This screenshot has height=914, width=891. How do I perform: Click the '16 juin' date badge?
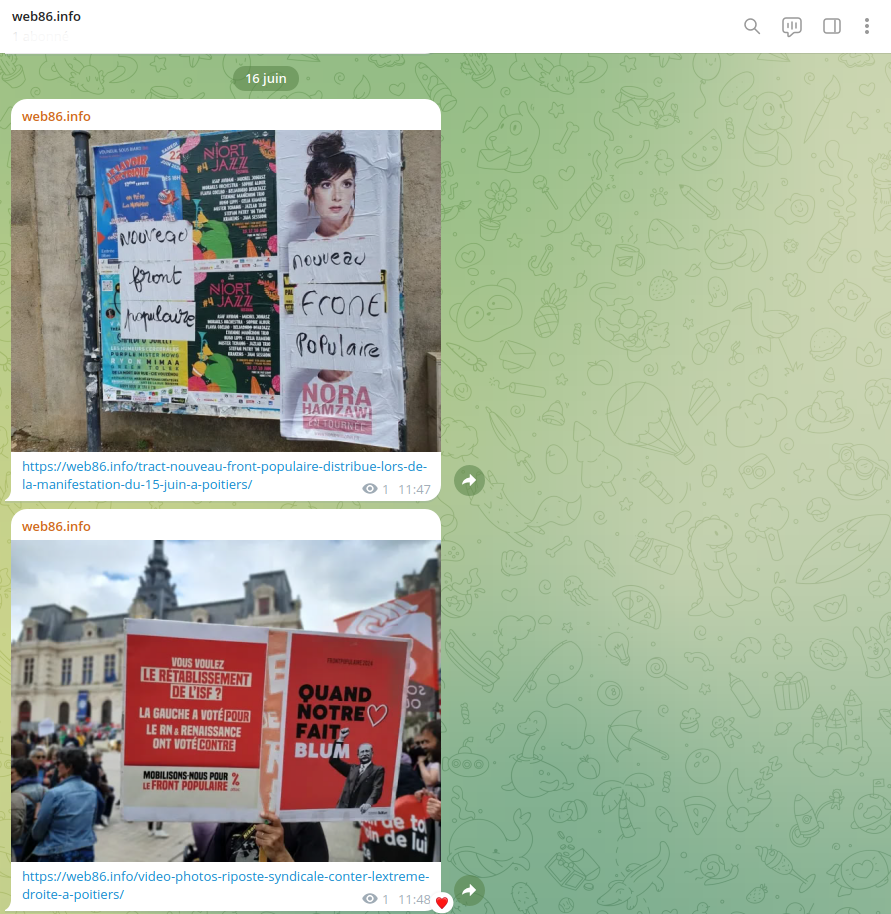pyautogui.click(x=266, y=78)
